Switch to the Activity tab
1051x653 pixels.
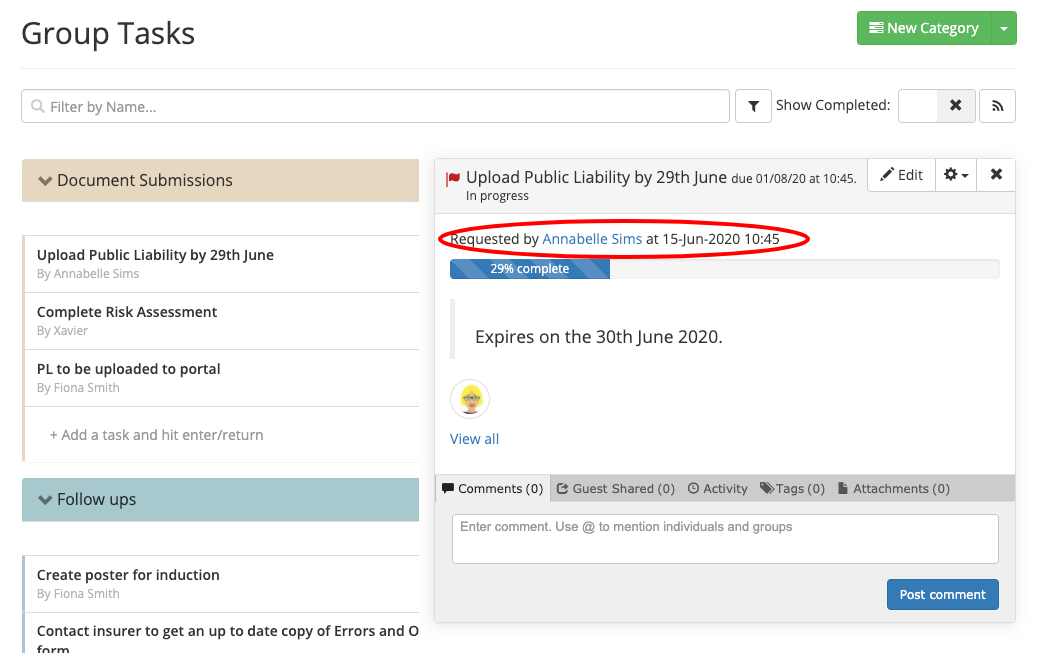coord(718,489)
